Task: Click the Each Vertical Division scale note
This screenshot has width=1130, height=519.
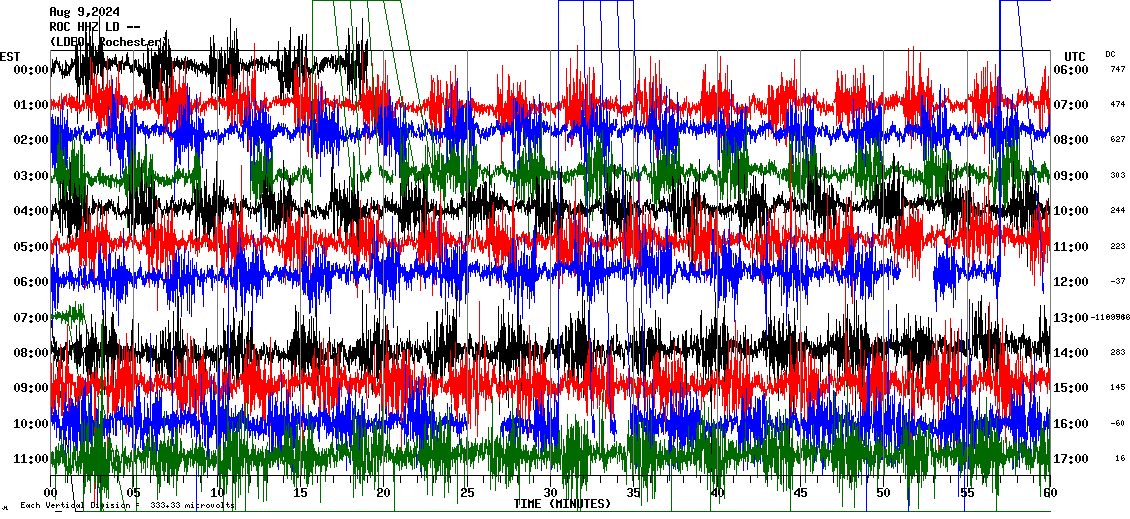Action: point(127,505)
